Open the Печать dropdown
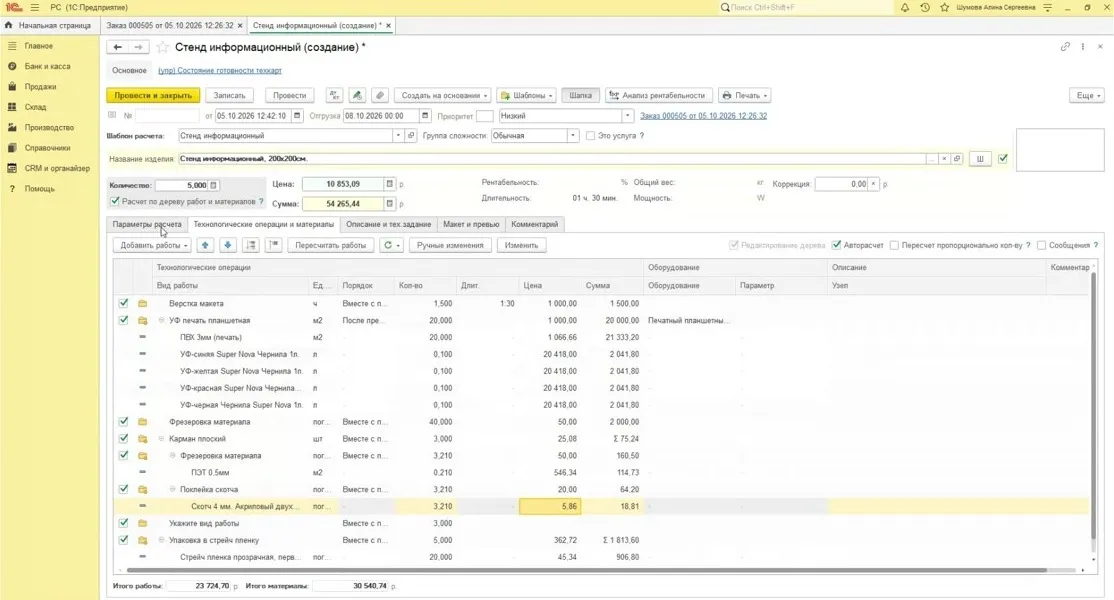Image resolution: width=1114 pixels, height=600 pixels. pos(744,95)
